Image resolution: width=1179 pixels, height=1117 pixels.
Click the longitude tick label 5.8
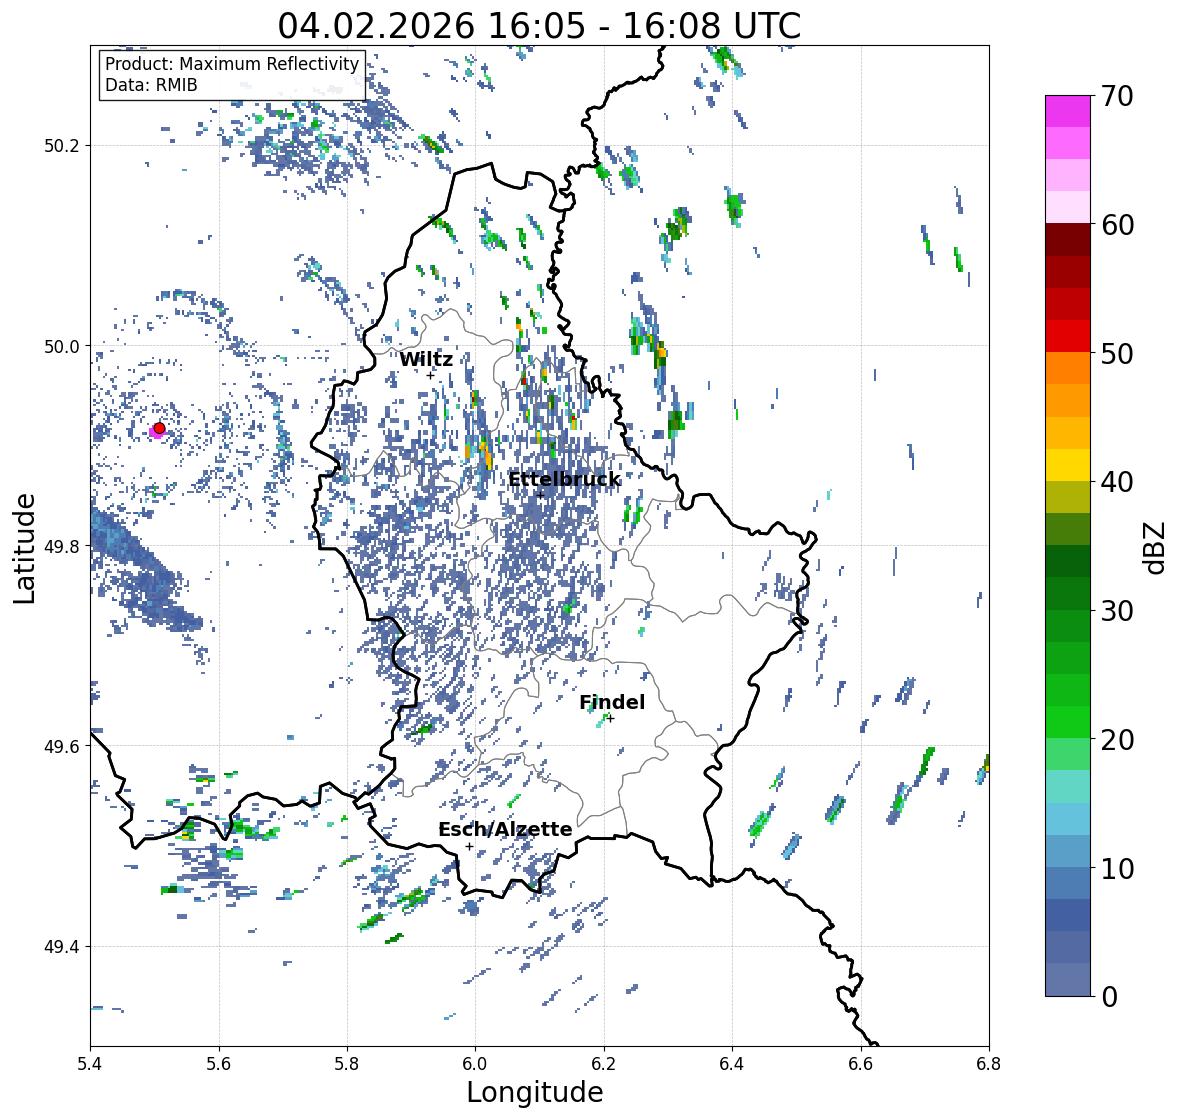[x=347, y=1063]
